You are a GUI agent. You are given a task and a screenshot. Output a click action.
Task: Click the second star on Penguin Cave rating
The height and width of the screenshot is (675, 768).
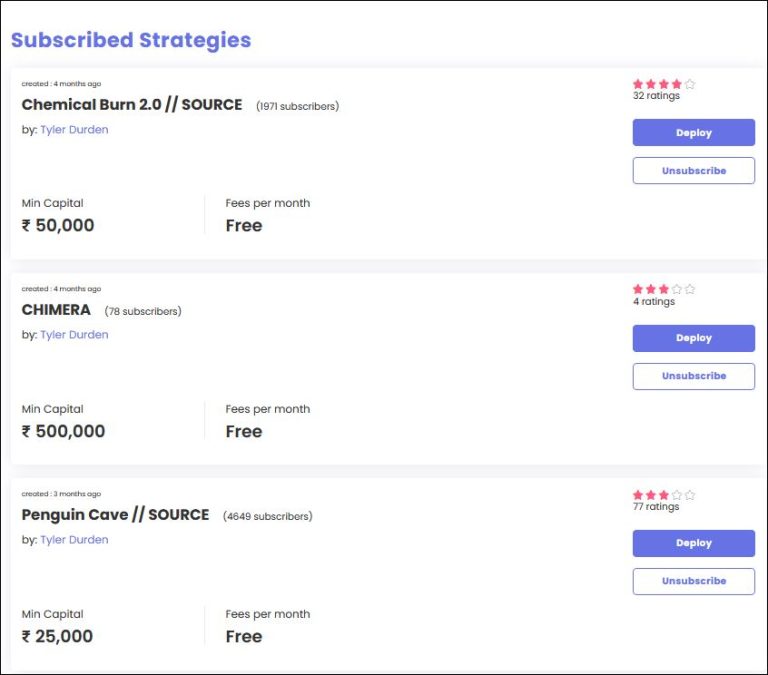(651, 495)
